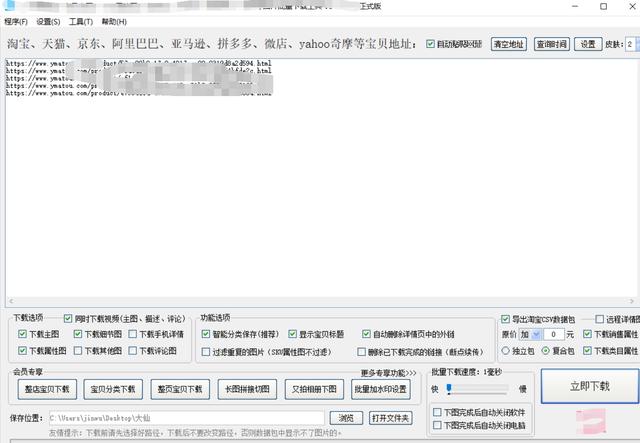Enable 下载评论图 checkbox
The width and height of the screenshot is (640, 443).
[x=133, y=350]
